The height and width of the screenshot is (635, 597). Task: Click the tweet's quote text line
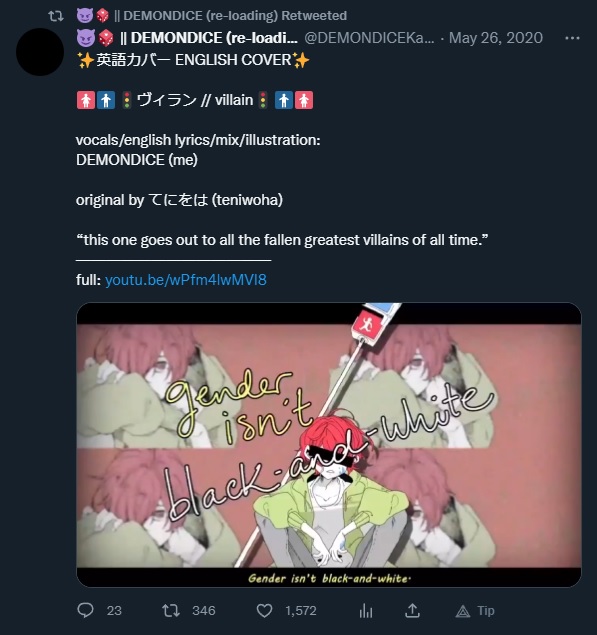point(282,240)
